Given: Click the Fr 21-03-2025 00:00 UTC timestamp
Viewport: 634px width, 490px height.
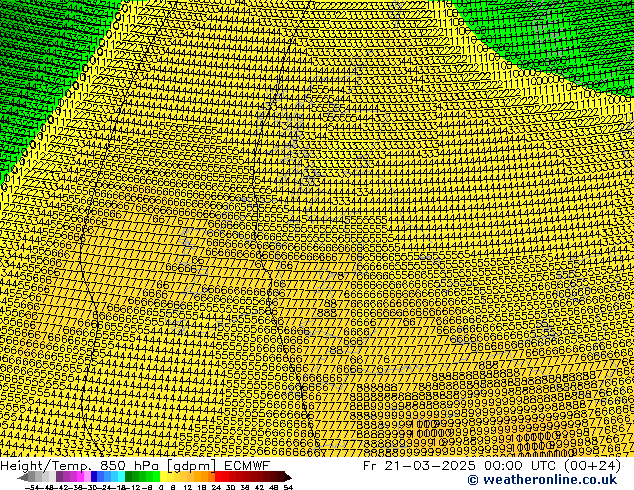Looking at the screenshot, I should tap(492, 465).
